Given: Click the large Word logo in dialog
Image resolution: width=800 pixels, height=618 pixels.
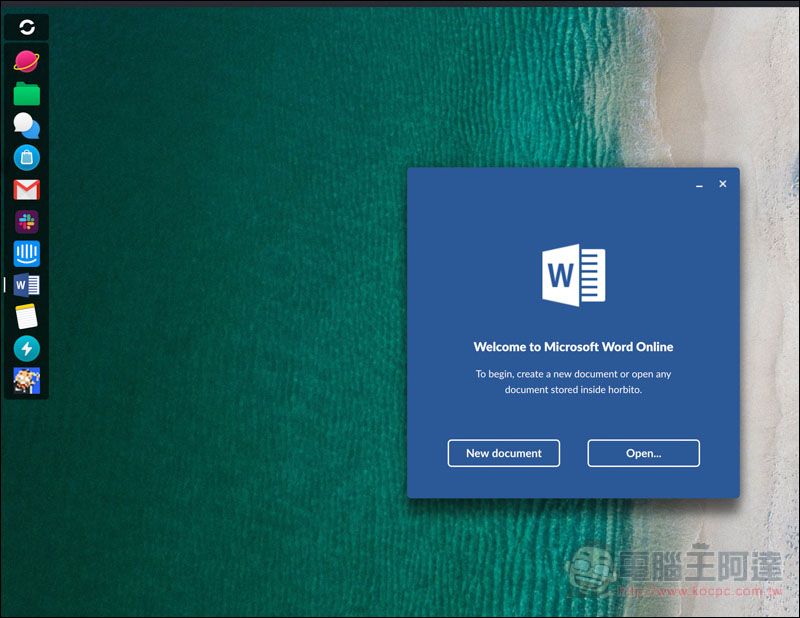Looking at the screenshot, I should (x=573, y=275).
